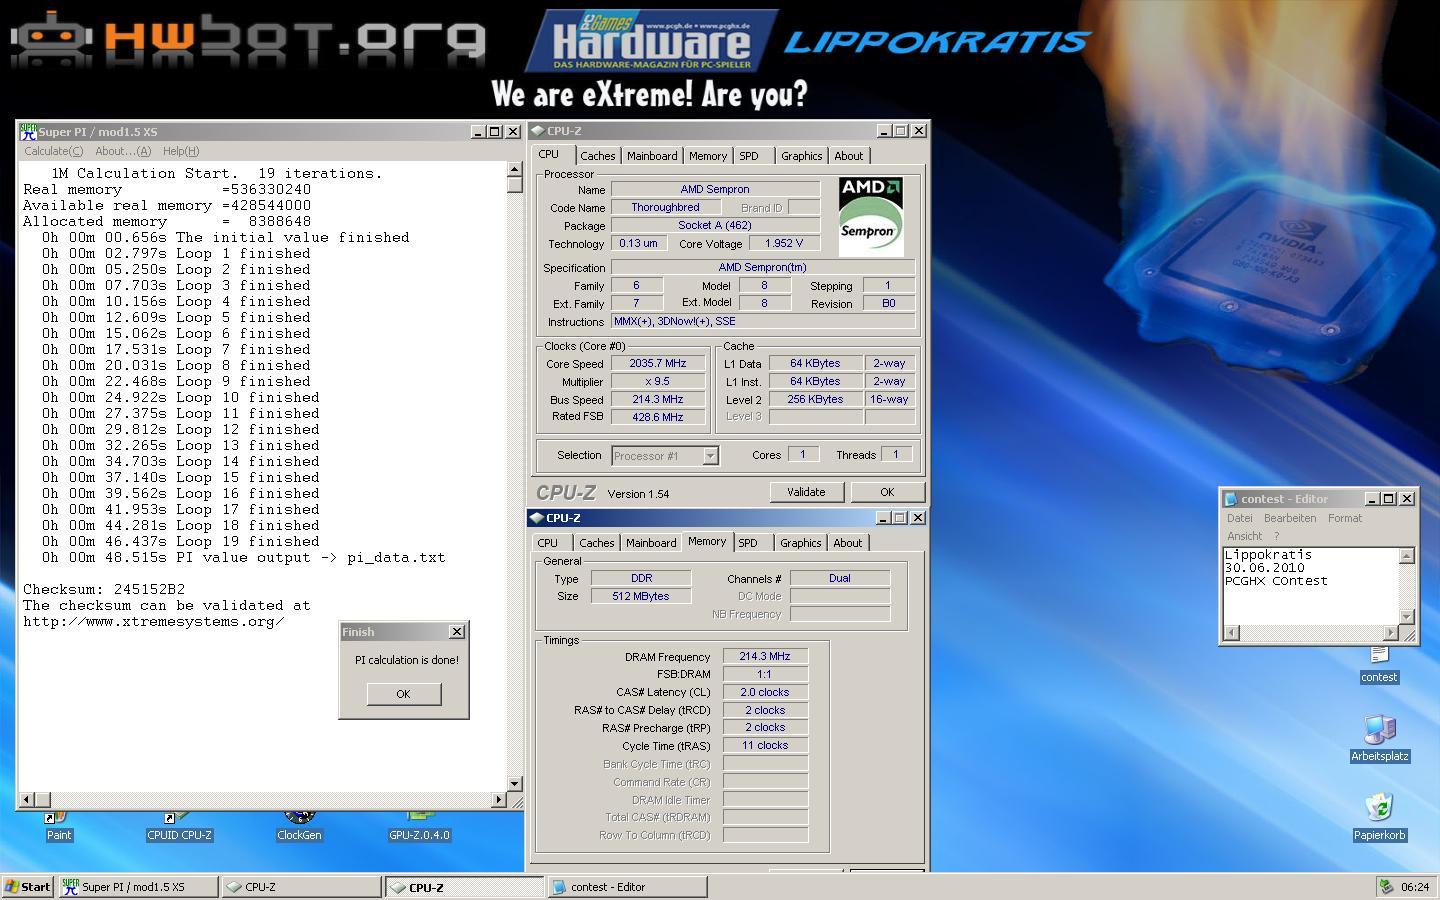Viewport: 1440px width, 900px height.
Task: Click the Core Speed value 2035.7 MHz
Action: (658, 364)
